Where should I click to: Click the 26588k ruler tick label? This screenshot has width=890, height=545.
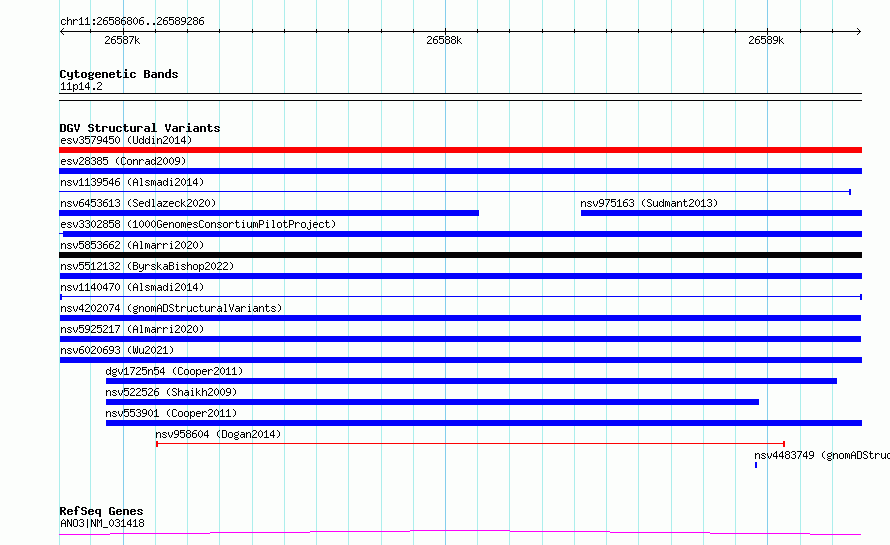(x=444, y=40)
